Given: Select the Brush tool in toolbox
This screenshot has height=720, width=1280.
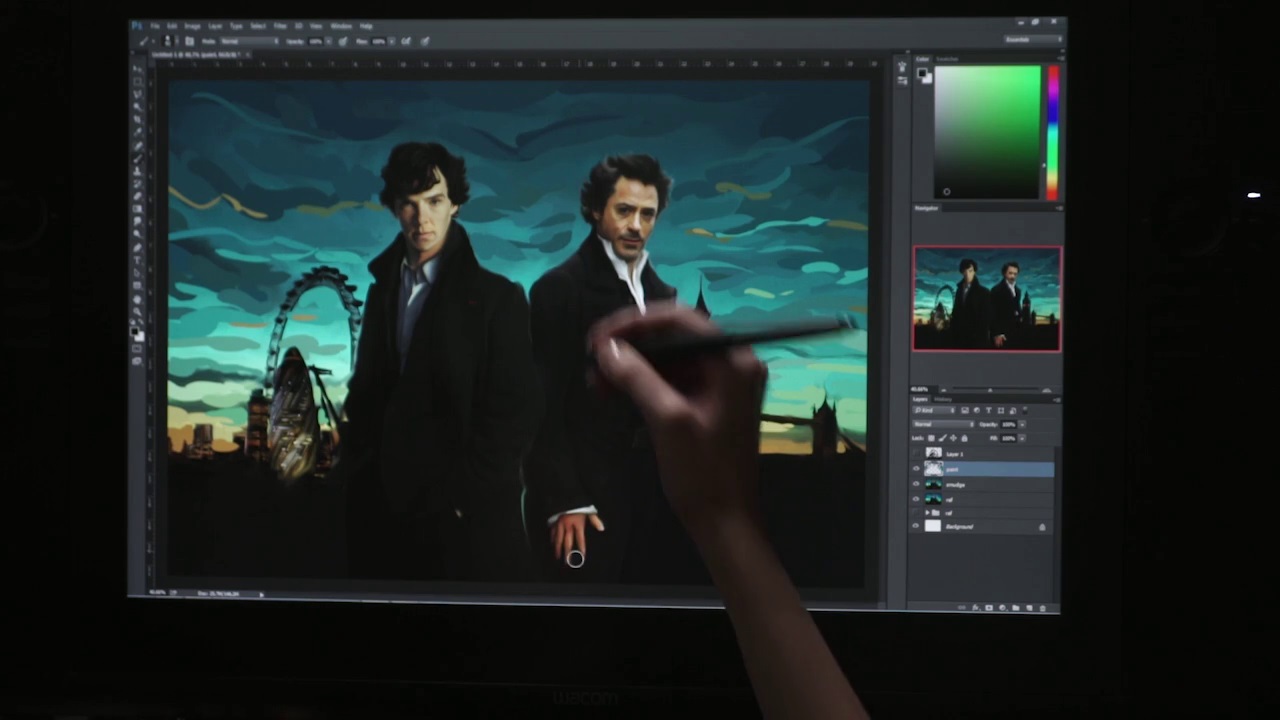Looking at the screenshot, I should (x=137, y=158).
